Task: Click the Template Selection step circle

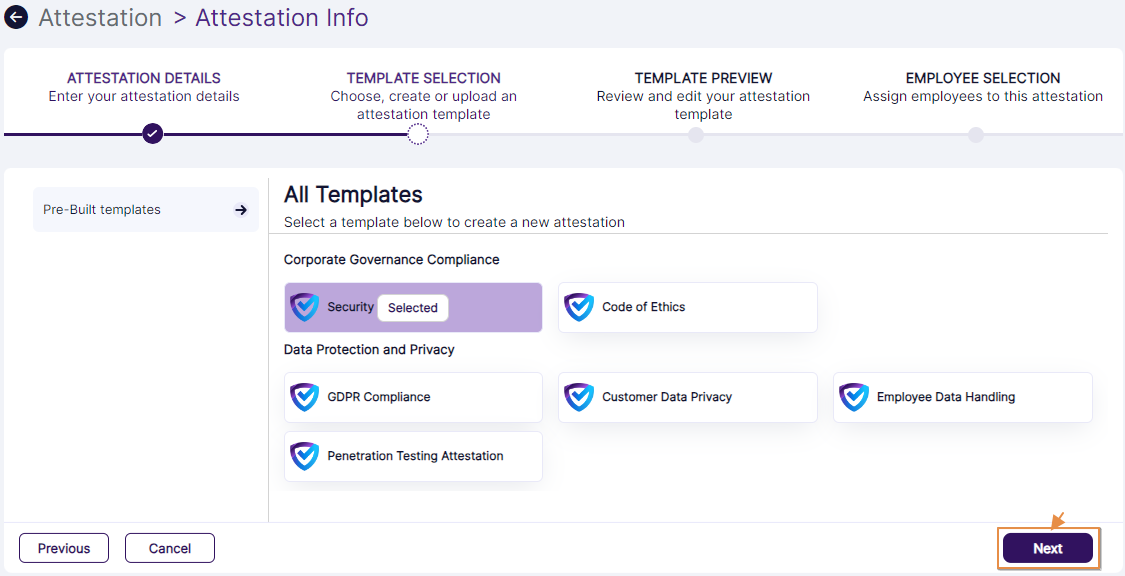Action: coord(418,134)
